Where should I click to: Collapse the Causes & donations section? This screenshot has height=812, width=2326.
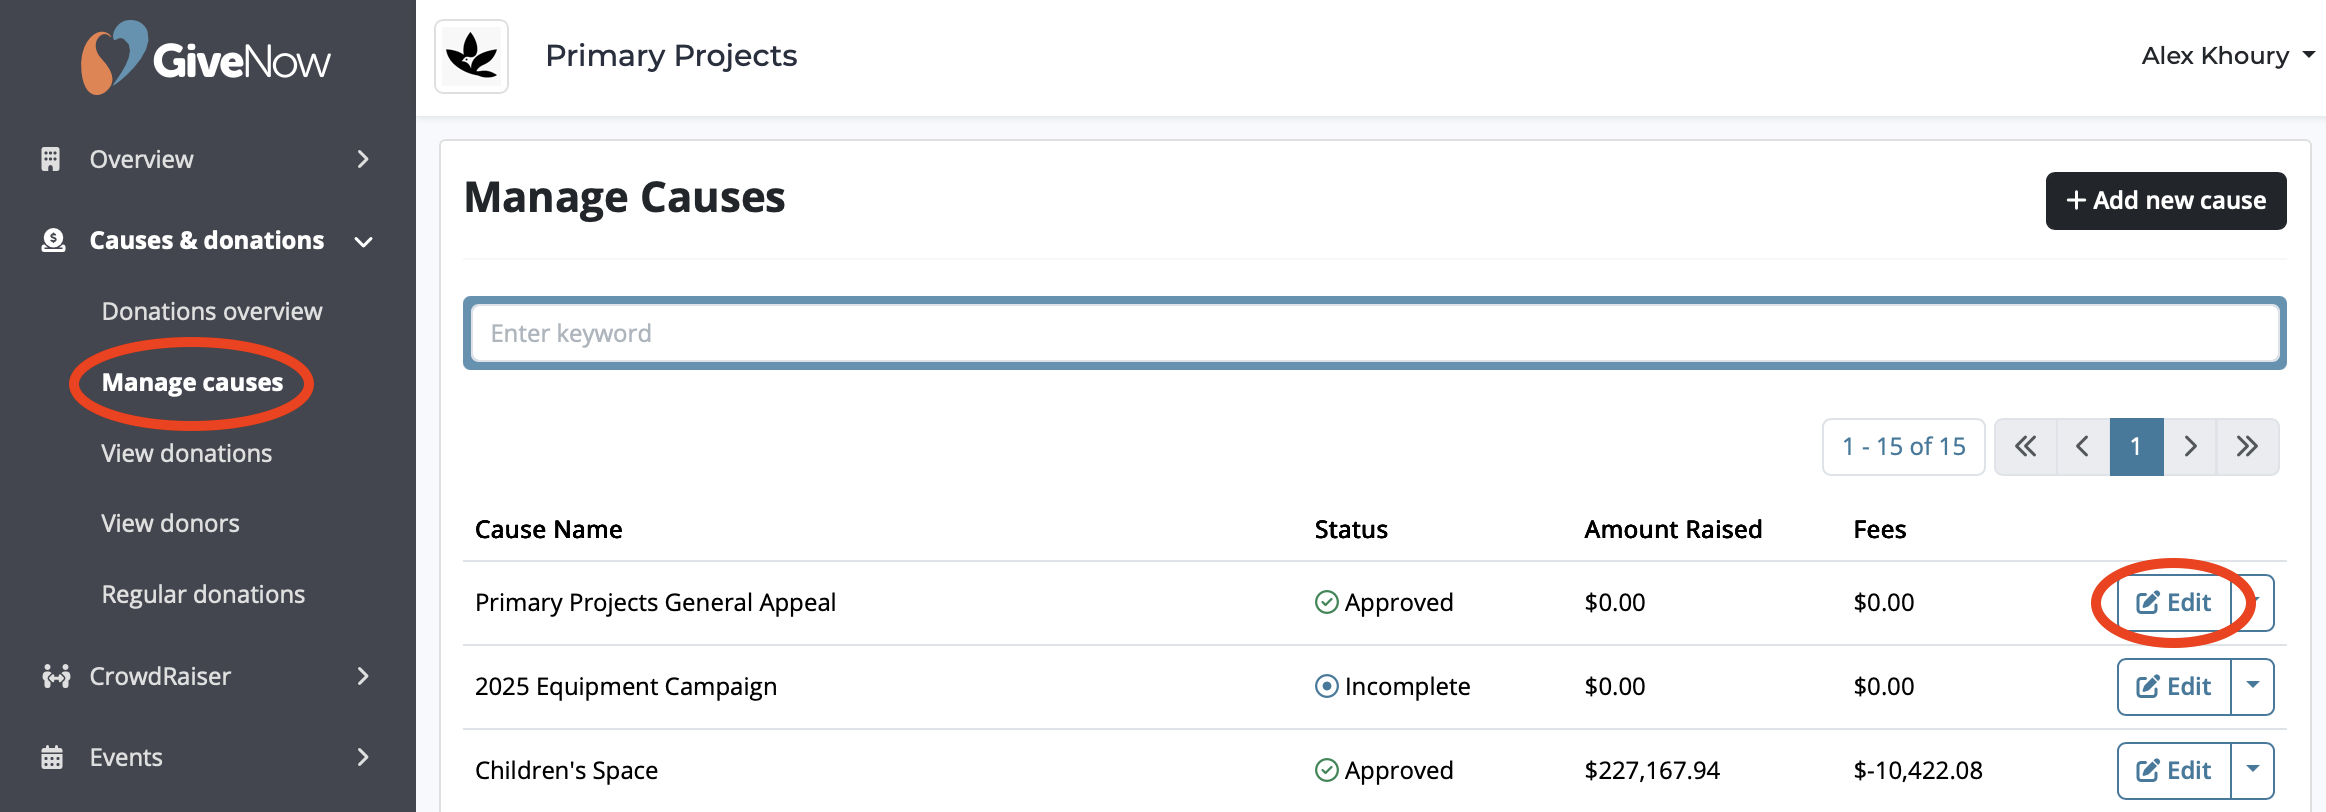click(364, 242)
